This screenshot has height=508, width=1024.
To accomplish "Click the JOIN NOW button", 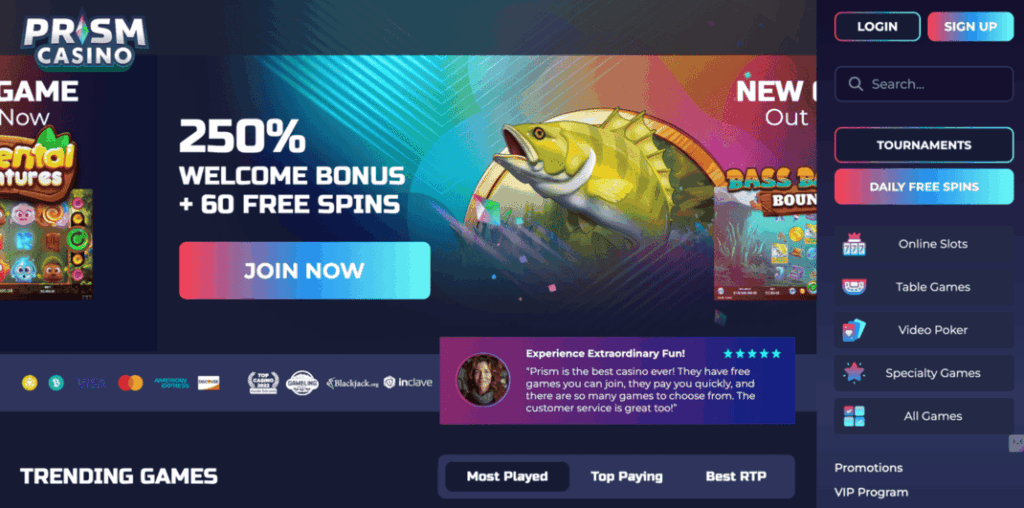I will tap(305, 270).
